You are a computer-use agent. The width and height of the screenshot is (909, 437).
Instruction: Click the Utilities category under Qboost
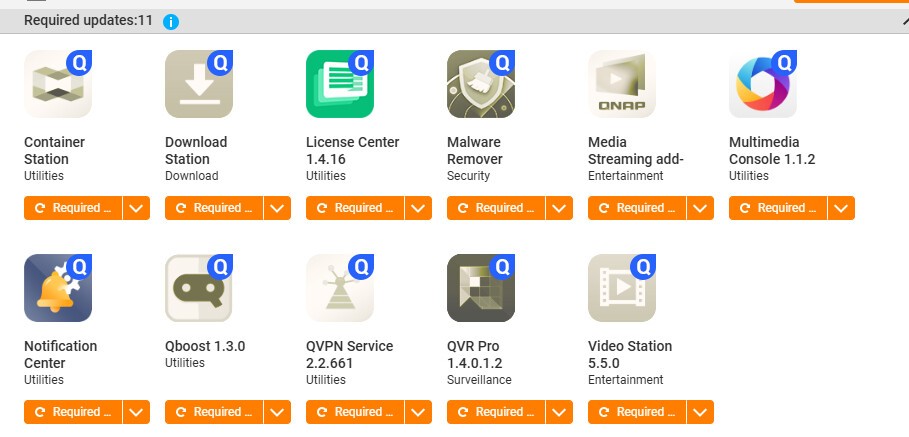point(185,363)
